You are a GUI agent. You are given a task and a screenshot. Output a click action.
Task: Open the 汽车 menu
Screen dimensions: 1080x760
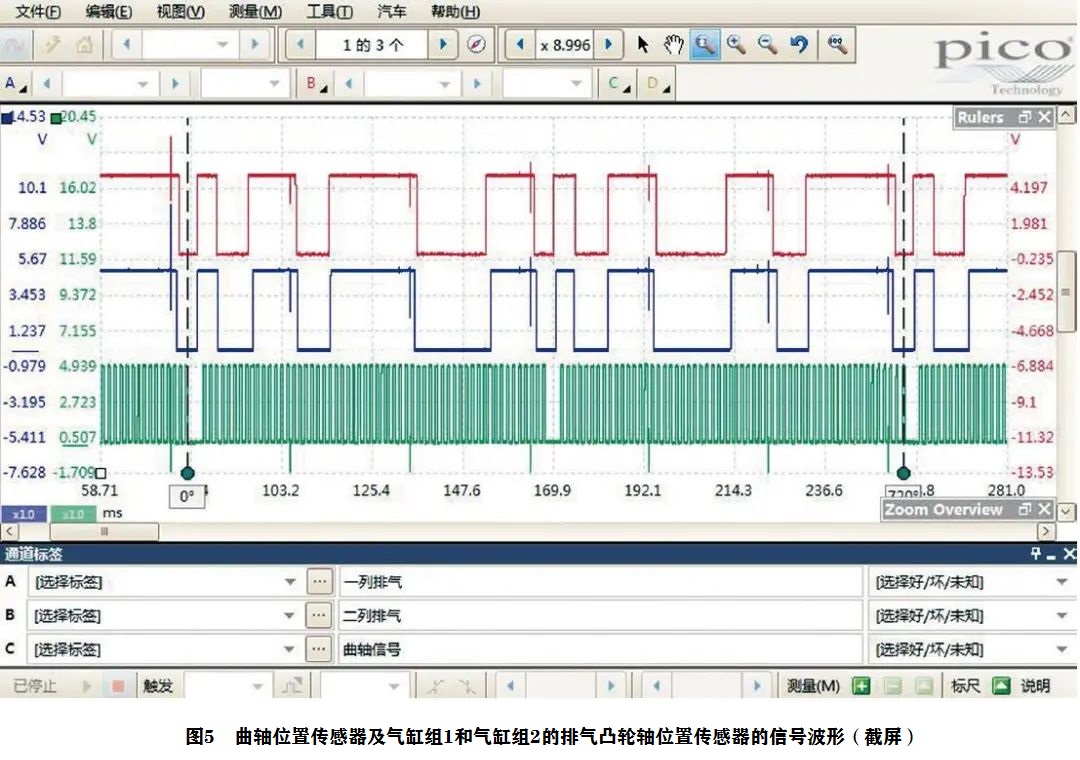coord(391,12)
